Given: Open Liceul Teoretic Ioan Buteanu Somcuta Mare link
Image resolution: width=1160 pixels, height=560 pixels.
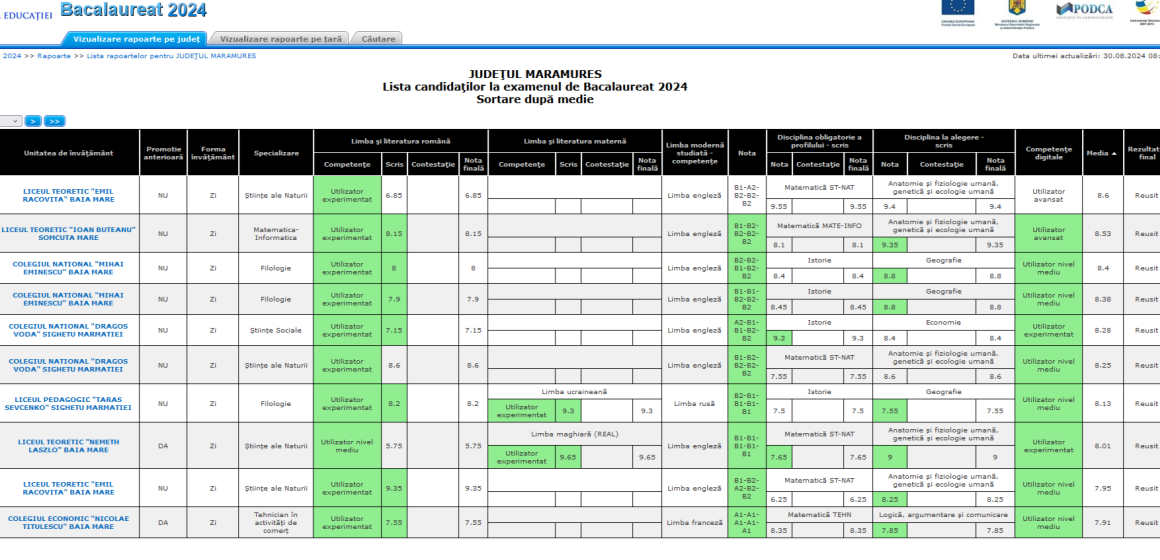Looking at the screenshot, I should 68,234.
